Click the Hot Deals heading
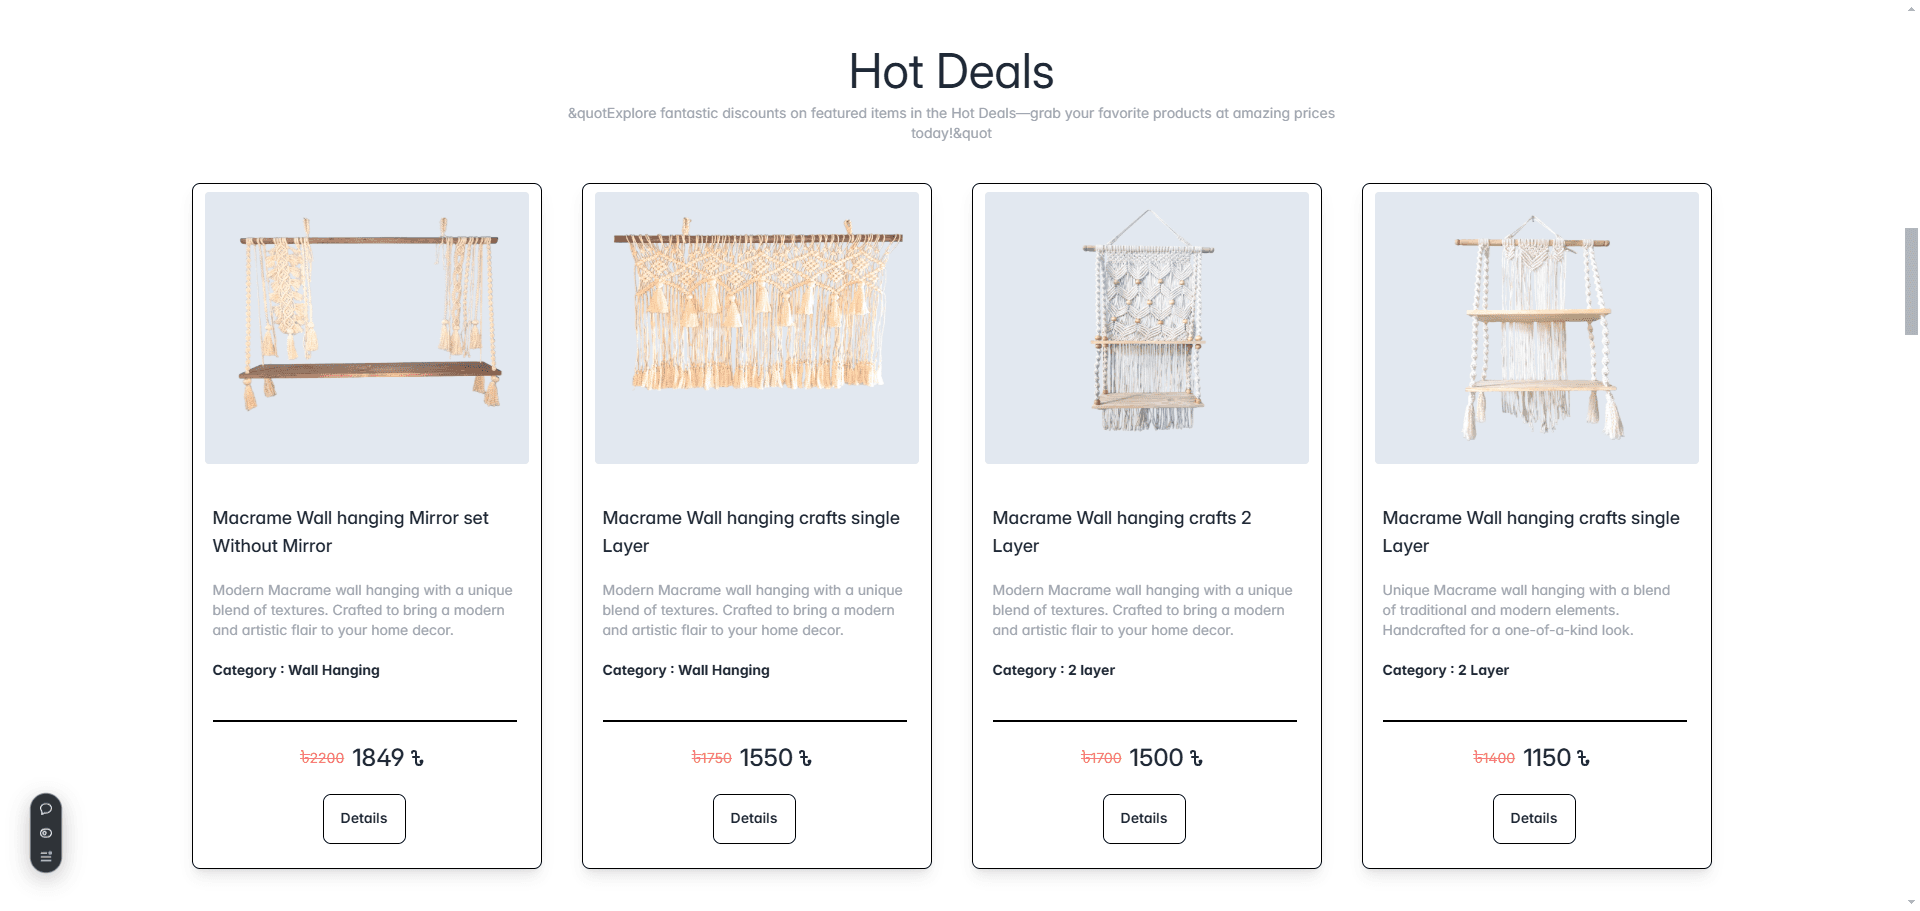1920x911 pixels. coord(951,70)
